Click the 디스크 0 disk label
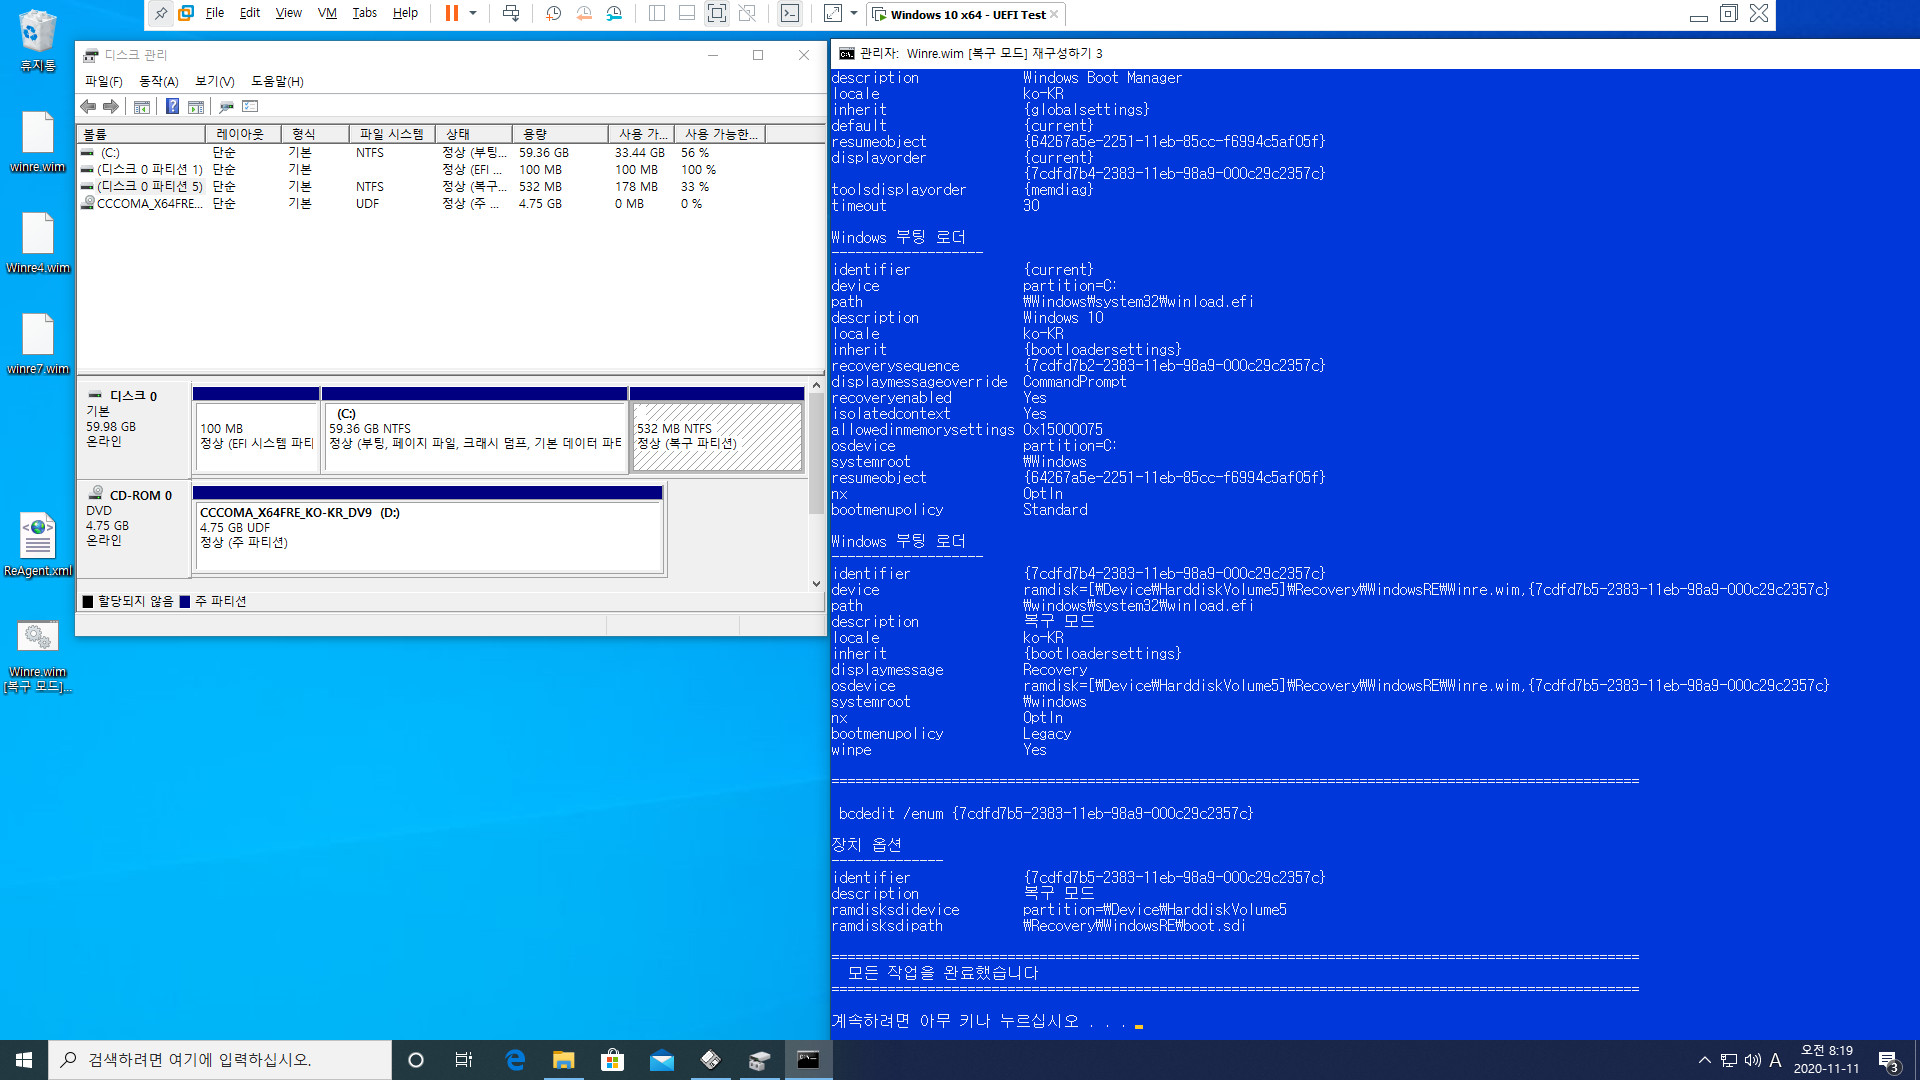 coord(133,430)
